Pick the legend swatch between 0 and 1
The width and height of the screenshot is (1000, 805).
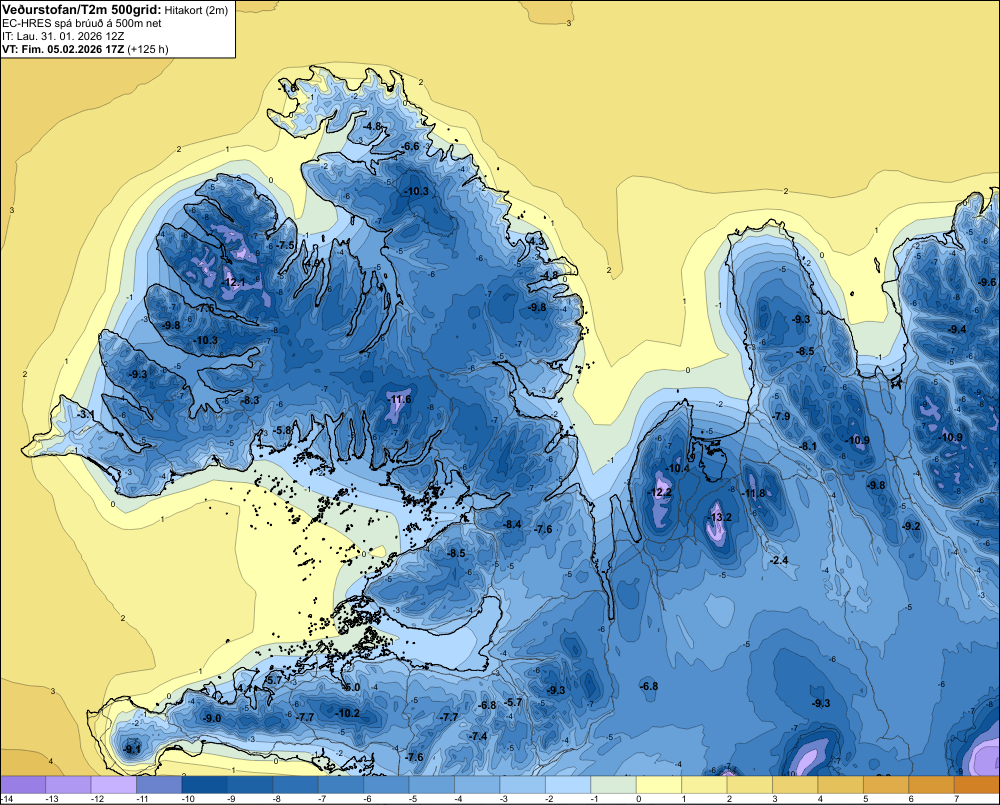point(659,785)
